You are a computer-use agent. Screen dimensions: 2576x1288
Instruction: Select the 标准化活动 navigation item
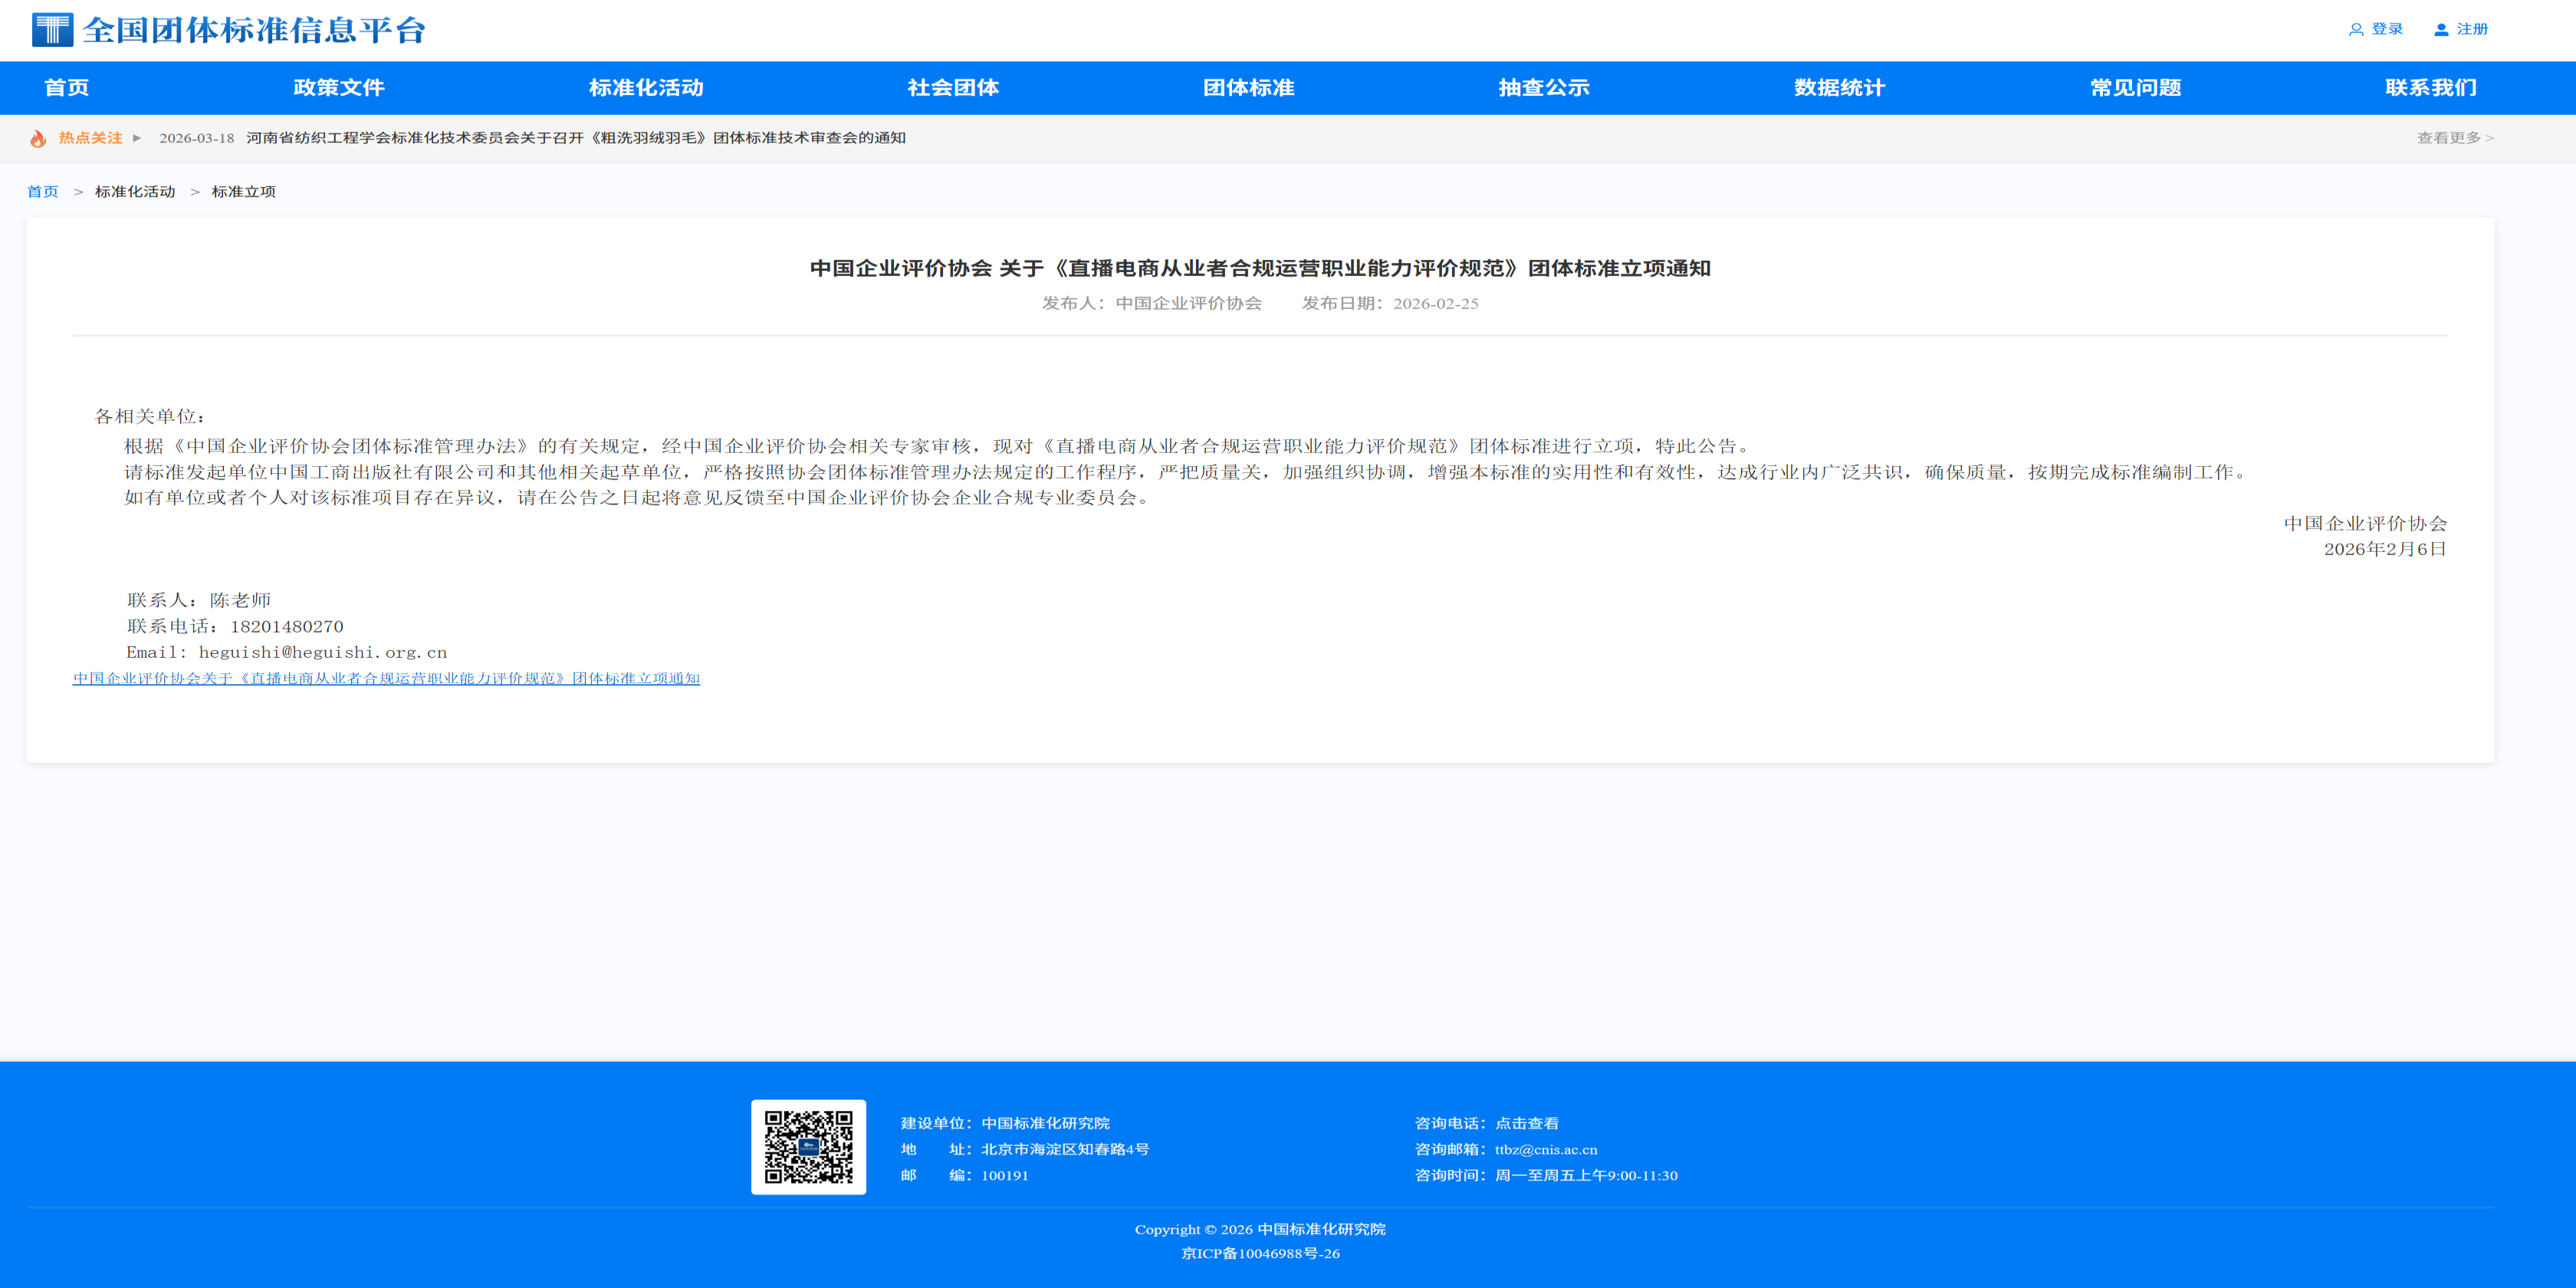[646, 88]
